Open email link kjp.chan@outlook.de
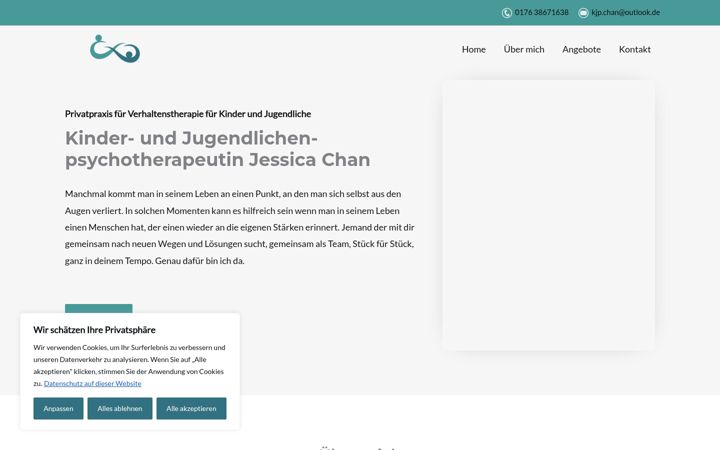 point(625,12)
